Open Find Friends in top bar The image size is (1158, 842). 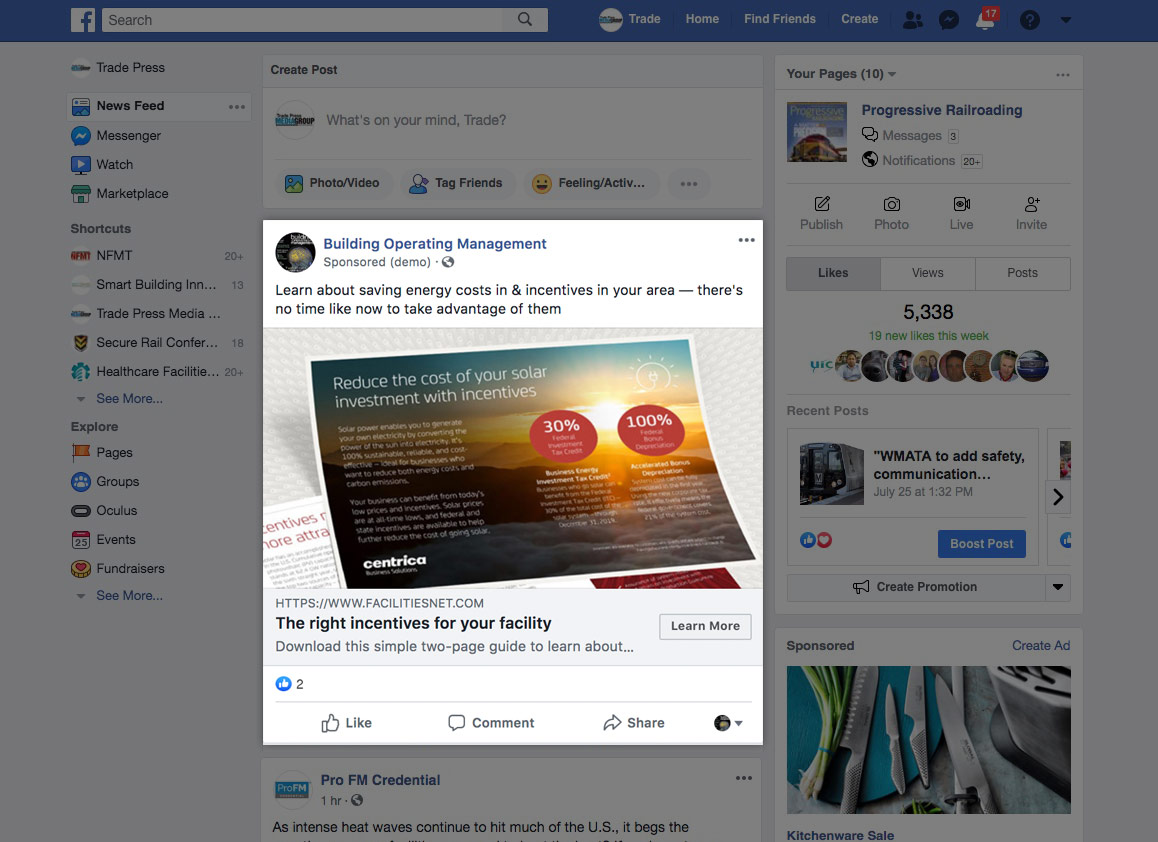[780, 19]
